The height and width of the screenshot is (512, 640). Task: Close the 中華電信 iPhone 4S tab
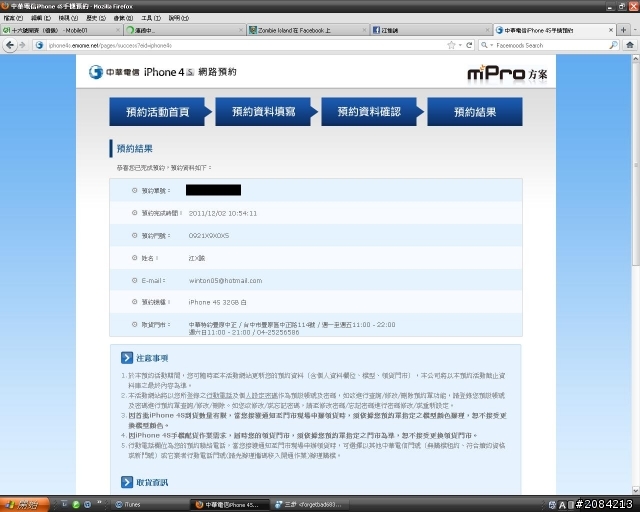pyautogui.click(x=611, y=30)
